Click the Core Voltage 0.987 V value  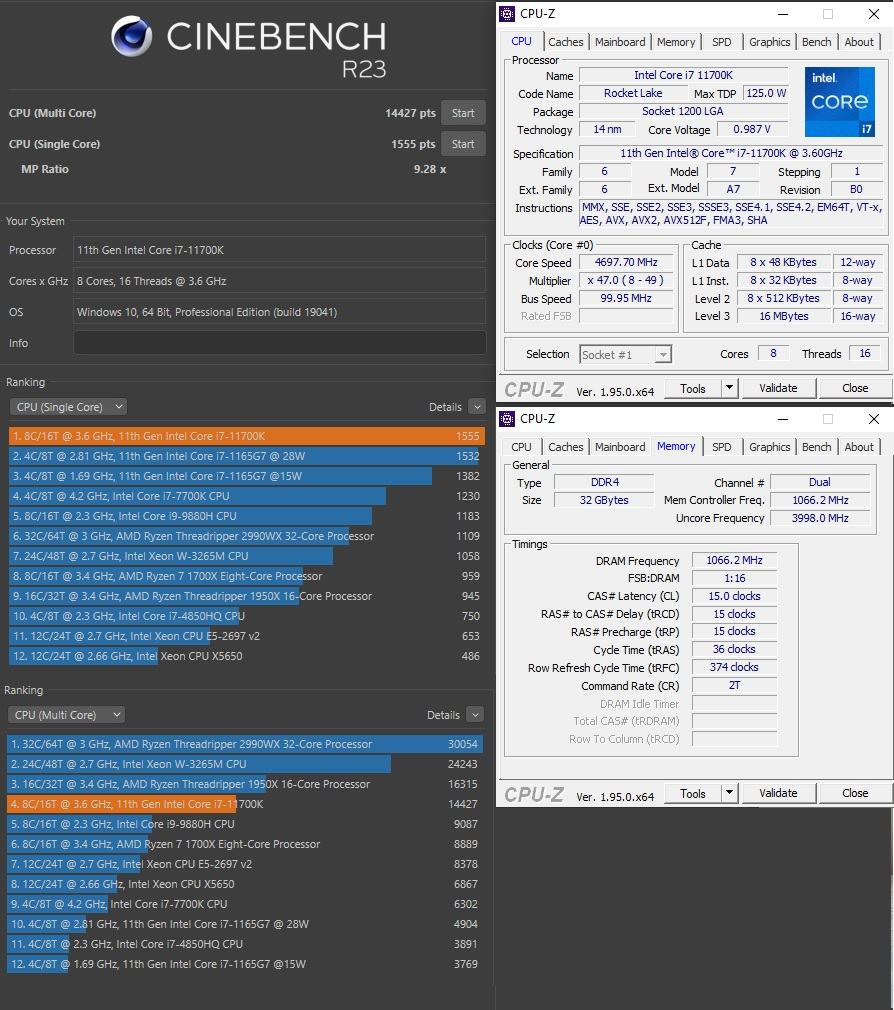[x=752, y=129]
